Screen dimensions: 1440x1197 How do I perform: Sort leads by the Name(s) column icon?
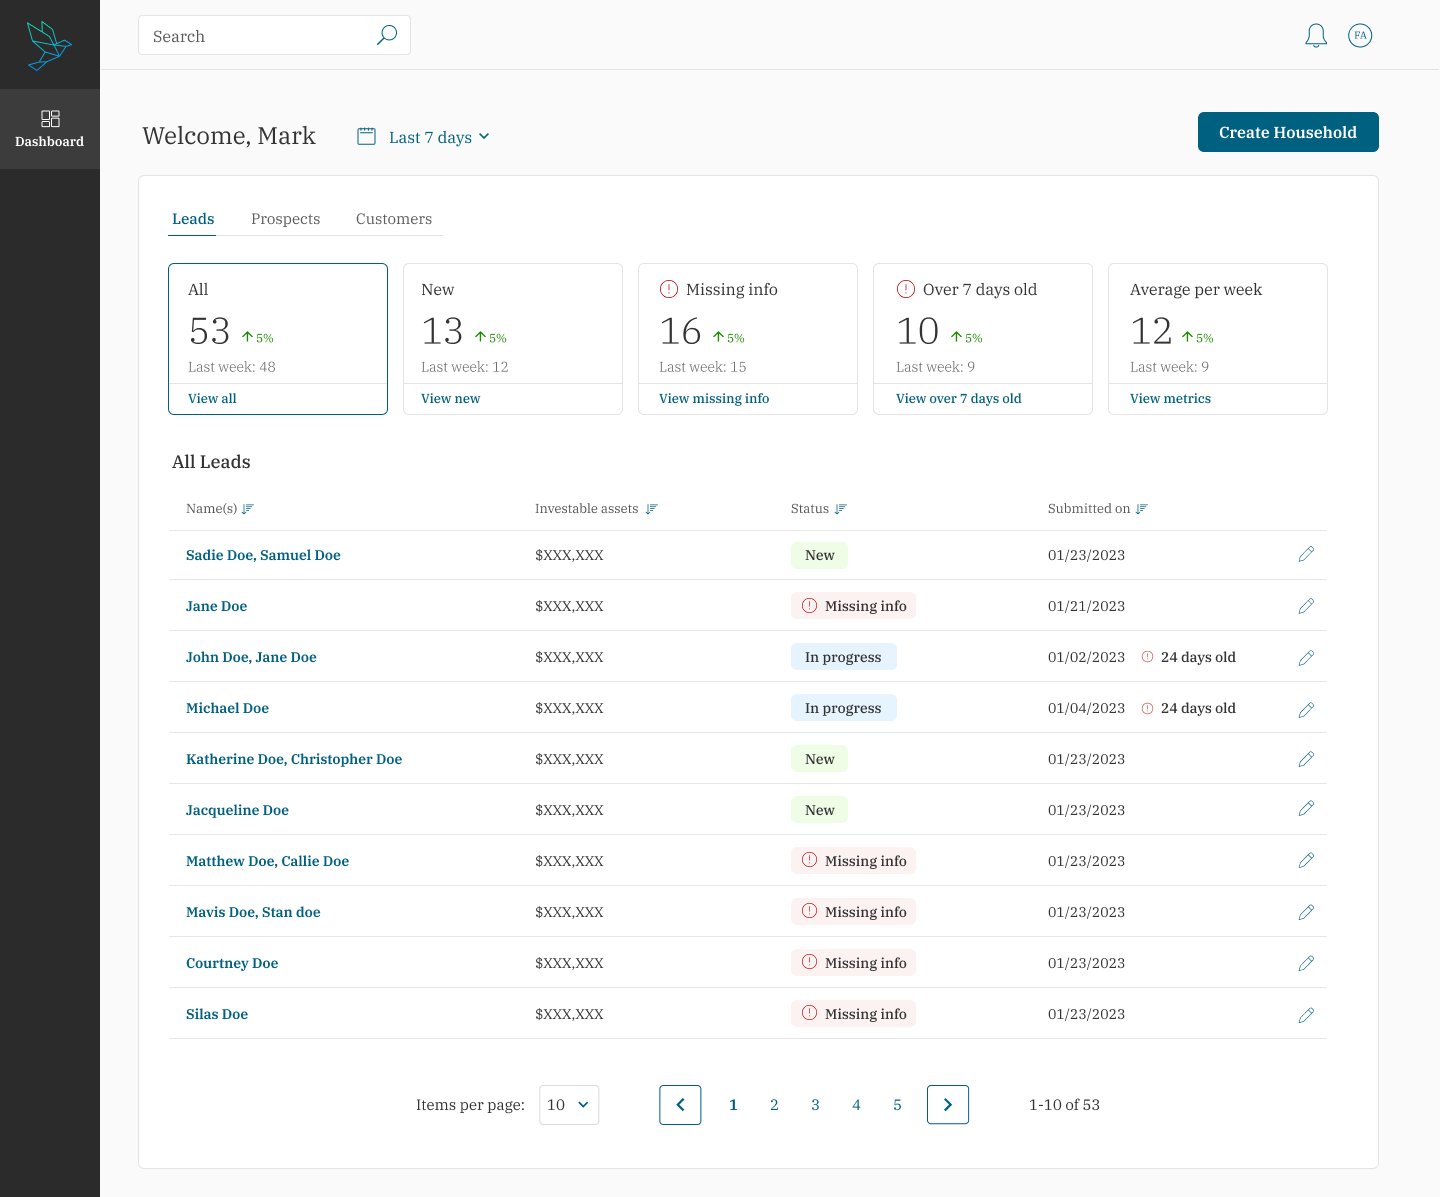[x=248, y=509]
